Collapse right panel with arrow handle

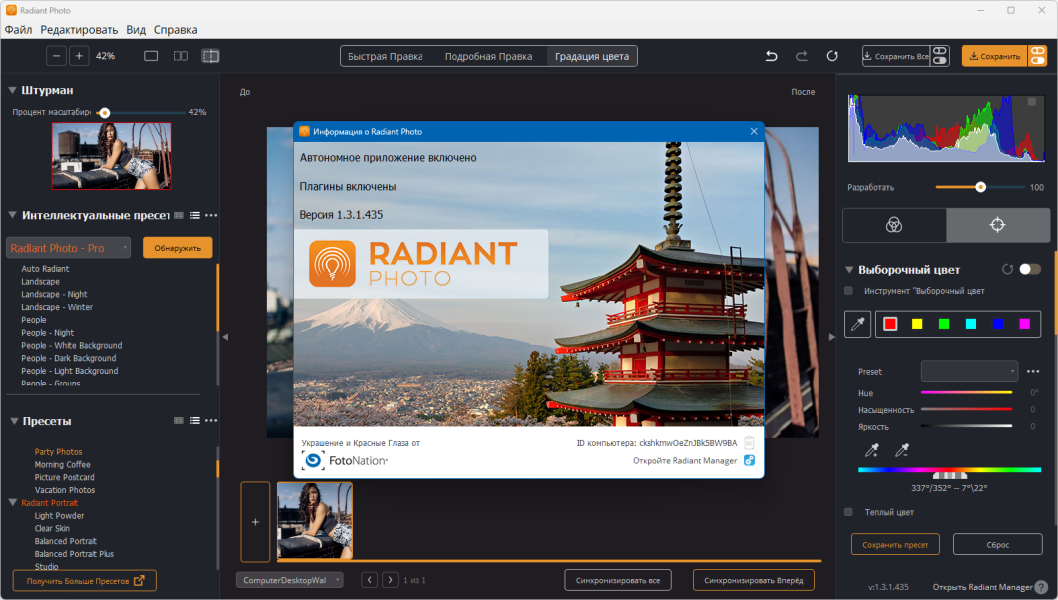tap(831, 336)
